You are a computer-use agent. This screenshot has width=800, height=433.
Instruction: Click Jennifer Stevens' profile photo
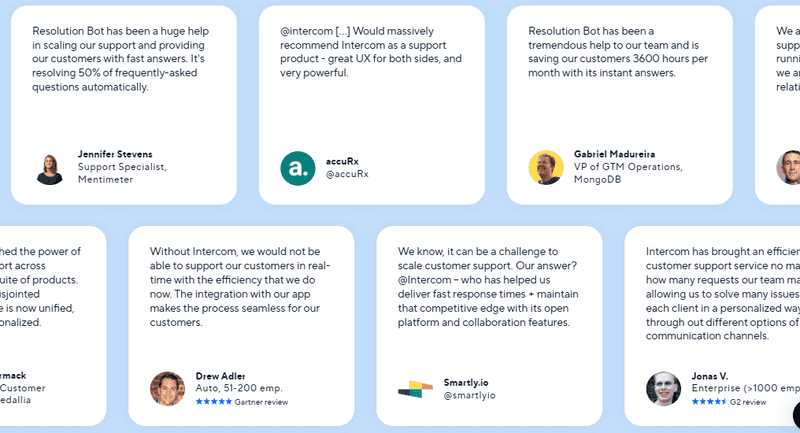point(49,169)
